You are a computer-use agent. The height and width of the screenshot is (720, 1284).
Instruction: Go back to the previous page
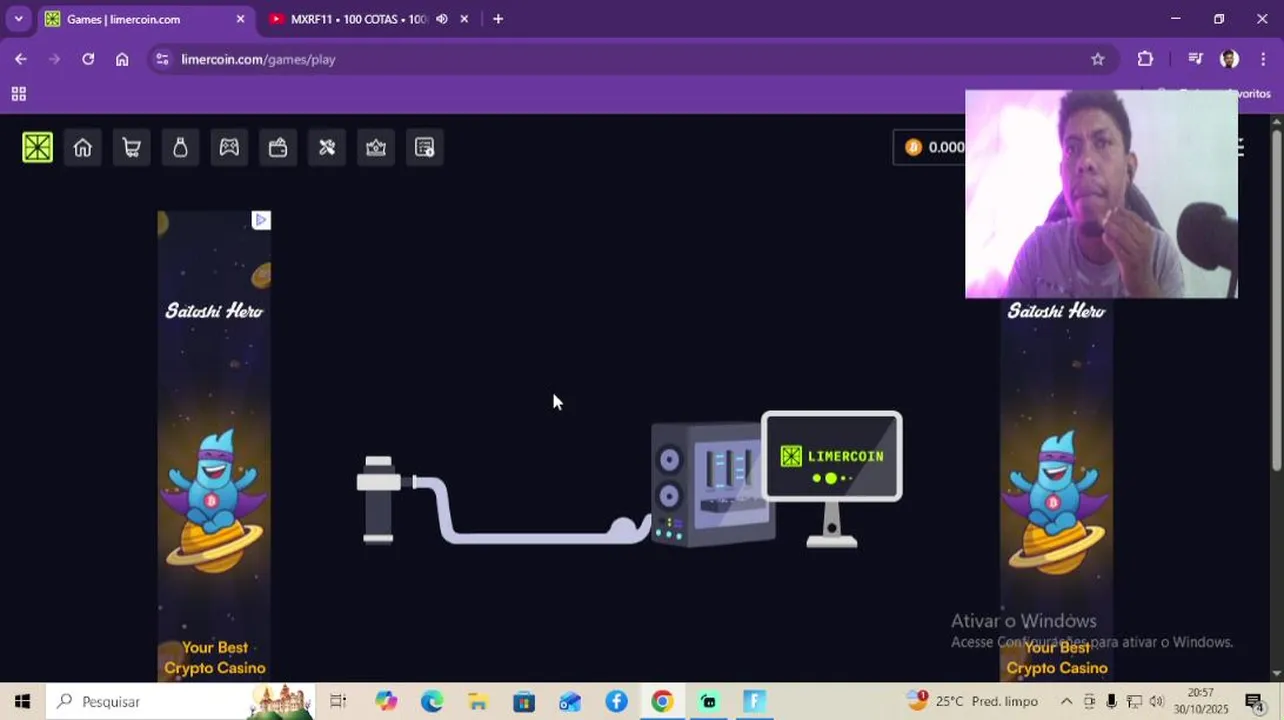tap(21, 59)
